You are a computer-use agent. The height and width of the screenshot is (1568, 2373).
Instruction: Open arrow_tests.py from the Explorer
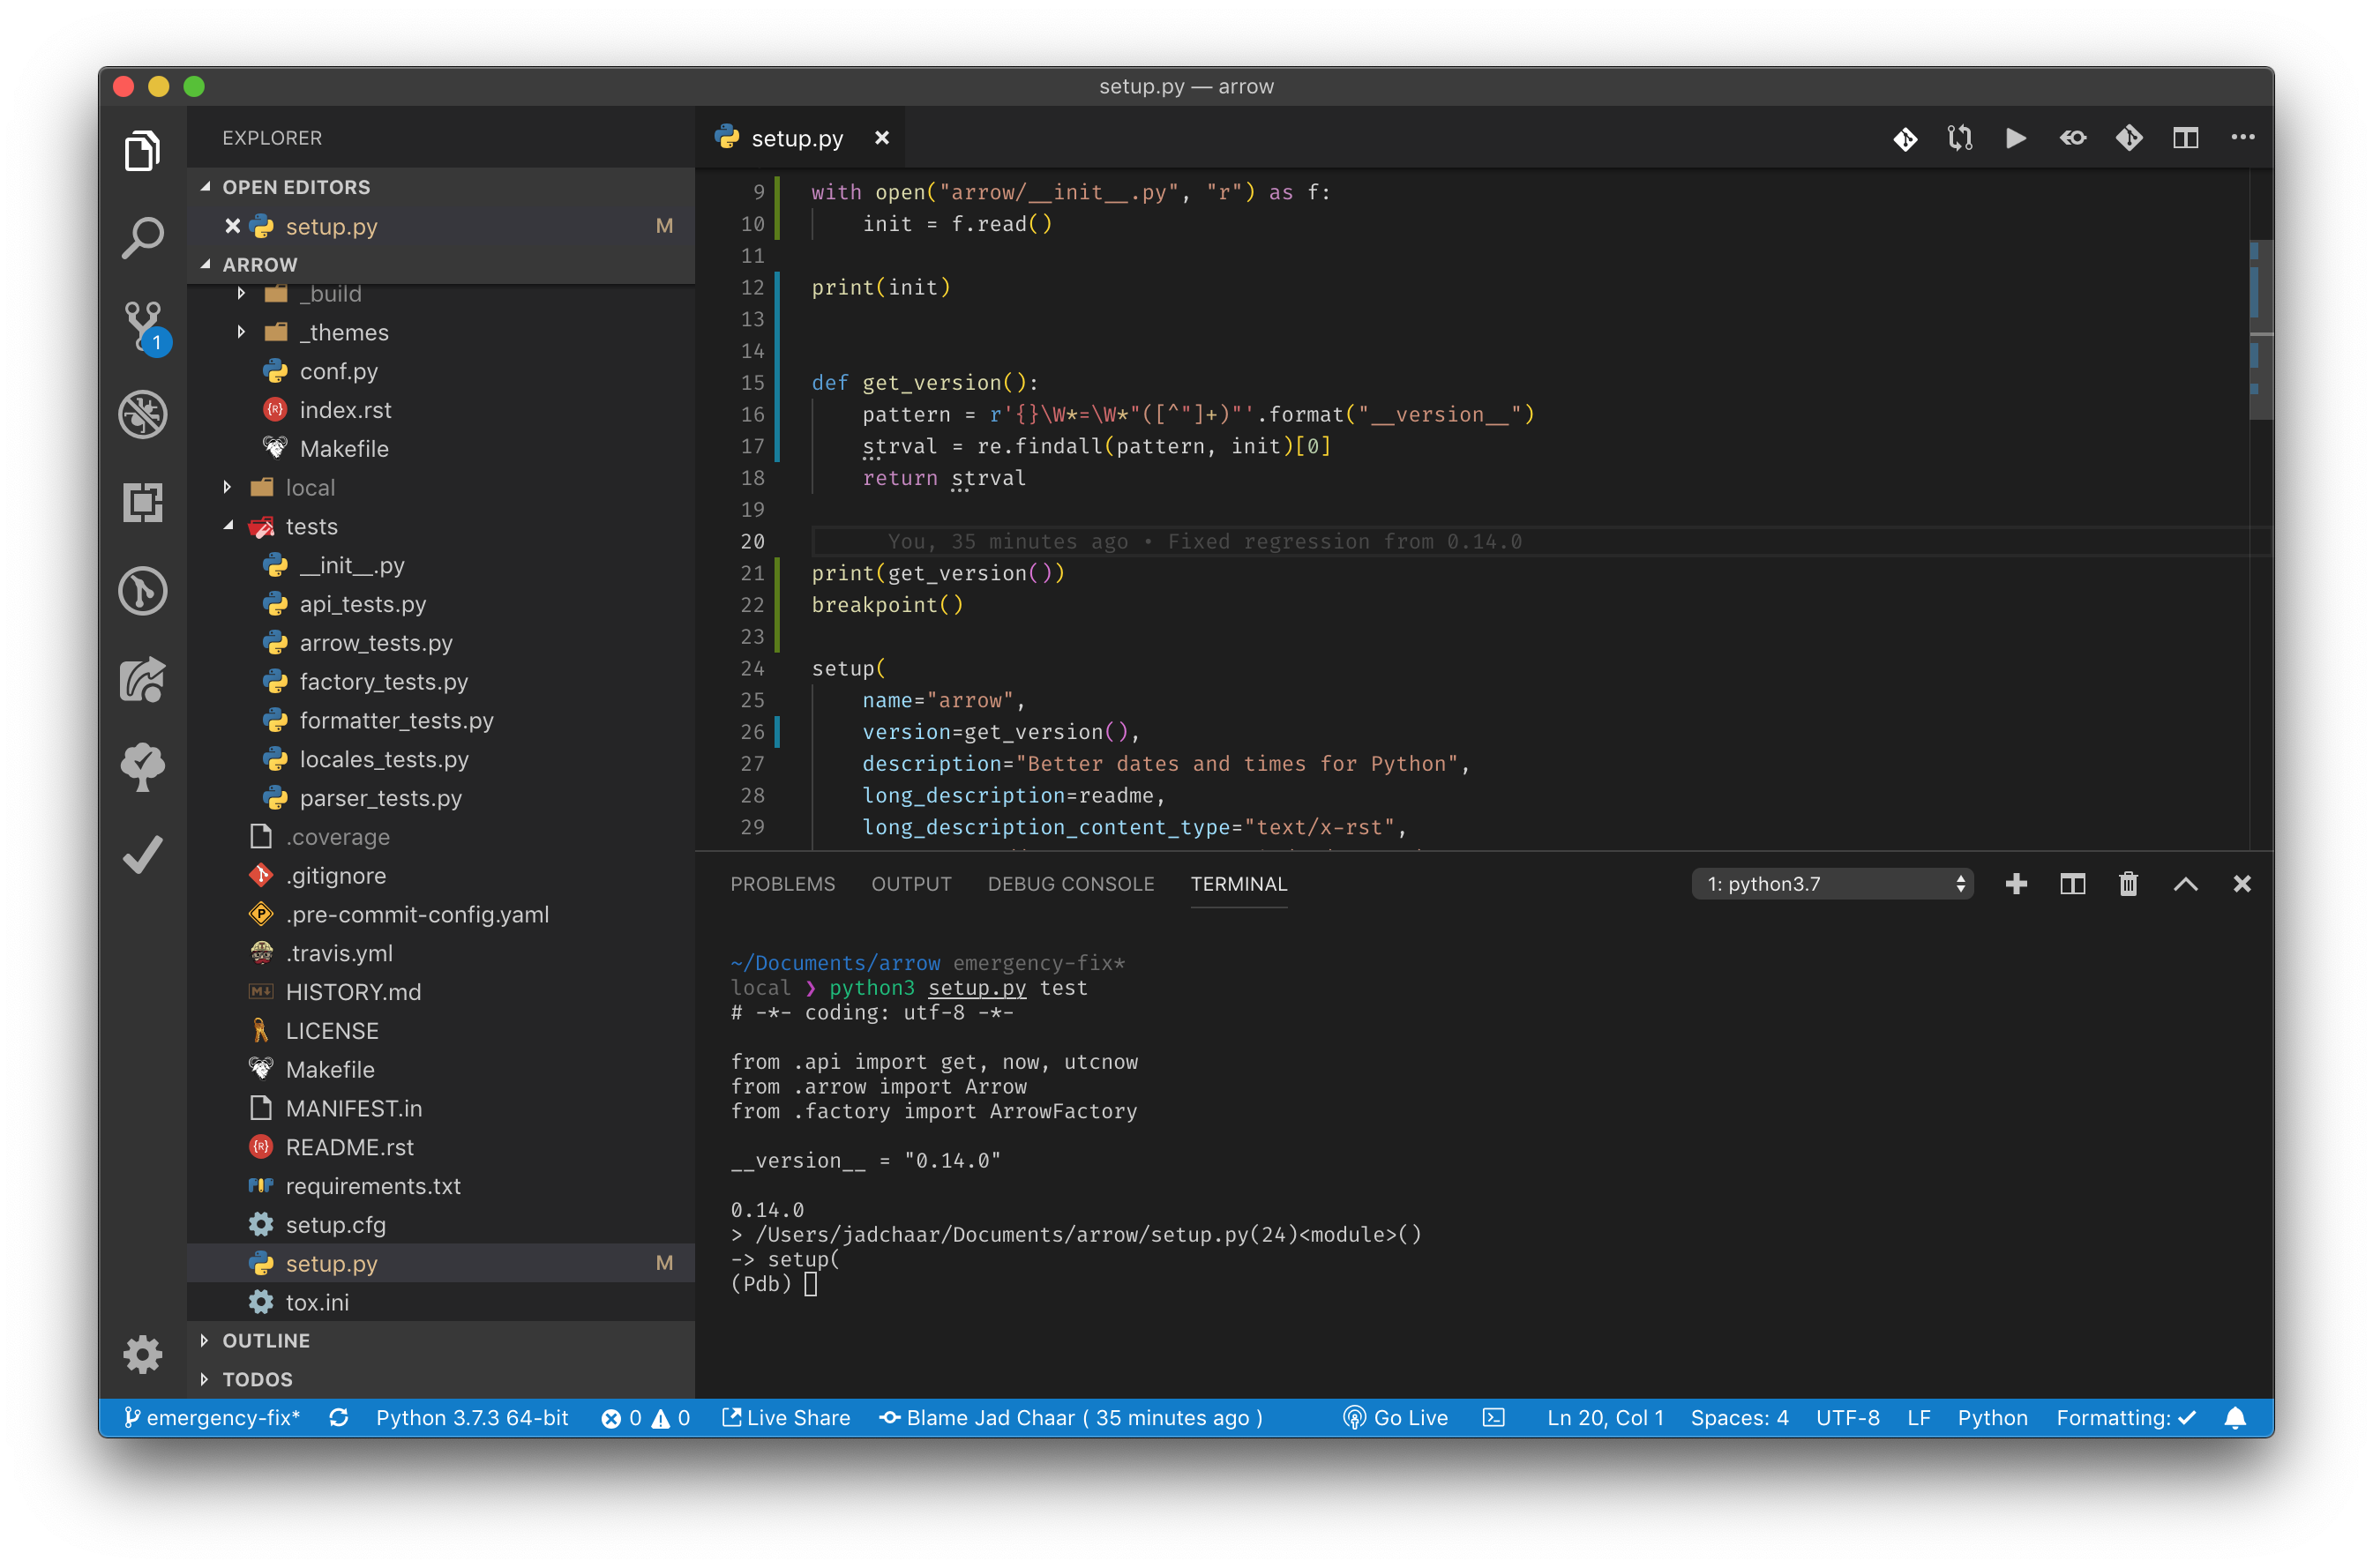point(376,642)
